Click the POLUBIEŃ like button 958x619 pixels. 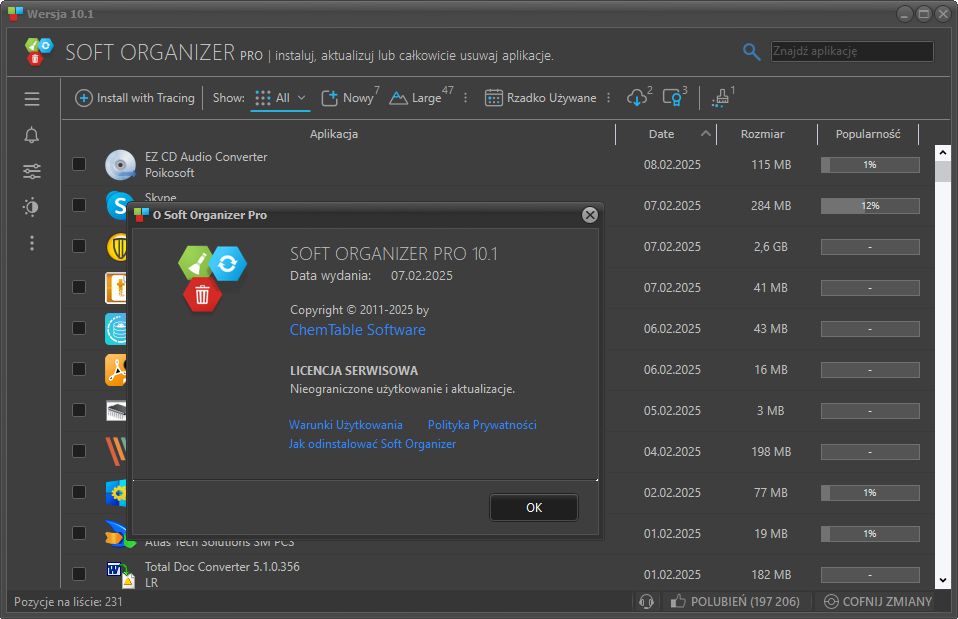click(735, 602)
